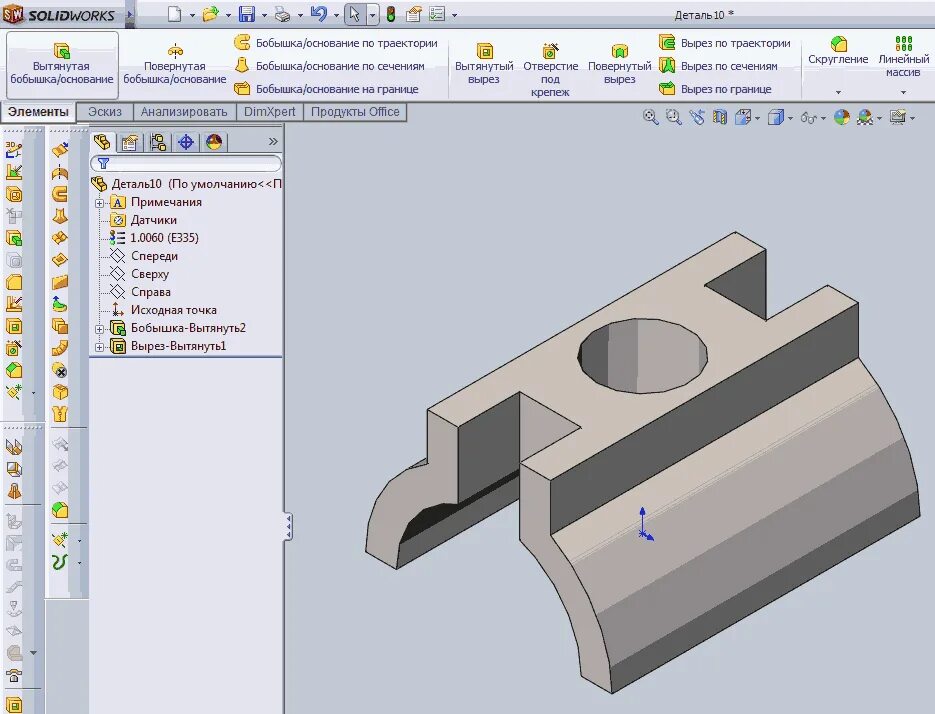Expand Вырез-Вытянуть1 feature node
935x714 pixels.
tap(100, 347)
